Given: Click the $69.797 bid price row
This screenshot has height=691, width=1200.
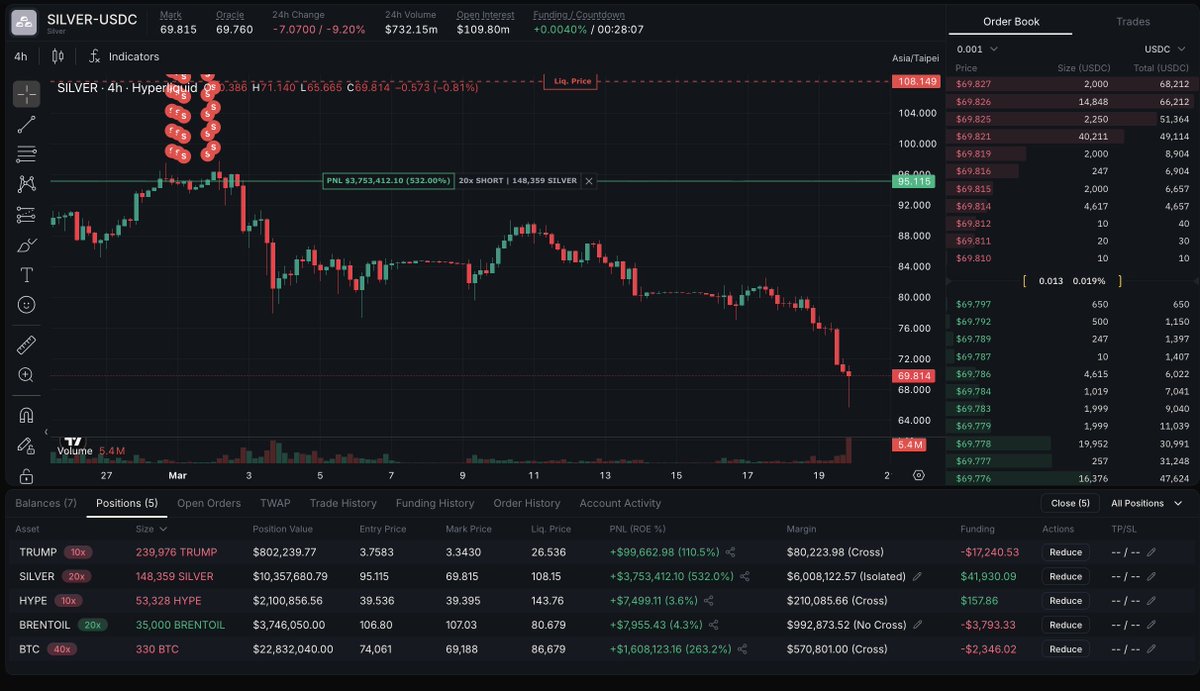Looking at the screenshot, I should (x=1072, y=304).
